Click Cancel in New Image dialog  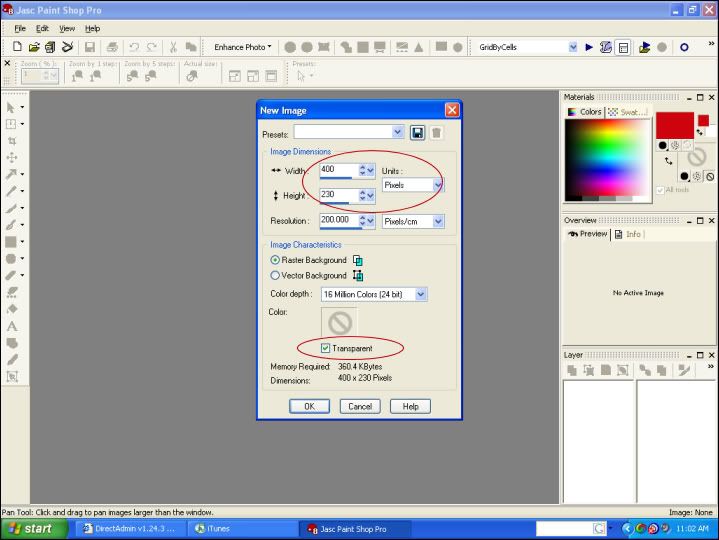360,406
